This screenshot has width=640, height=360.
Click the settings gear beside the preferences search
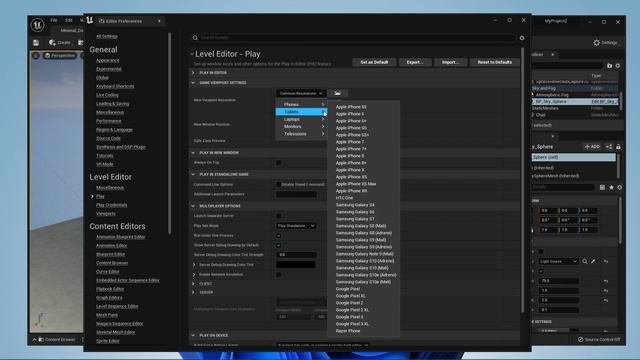522,38
